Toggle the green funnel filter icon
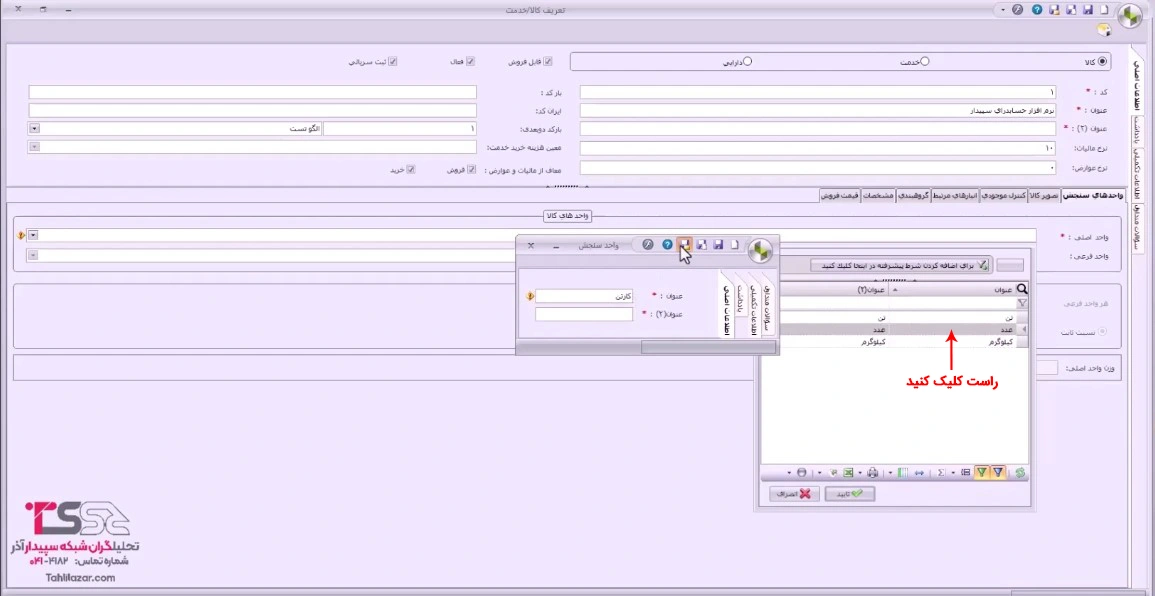The image size is (1155, 596). click(x=981, y=472)
